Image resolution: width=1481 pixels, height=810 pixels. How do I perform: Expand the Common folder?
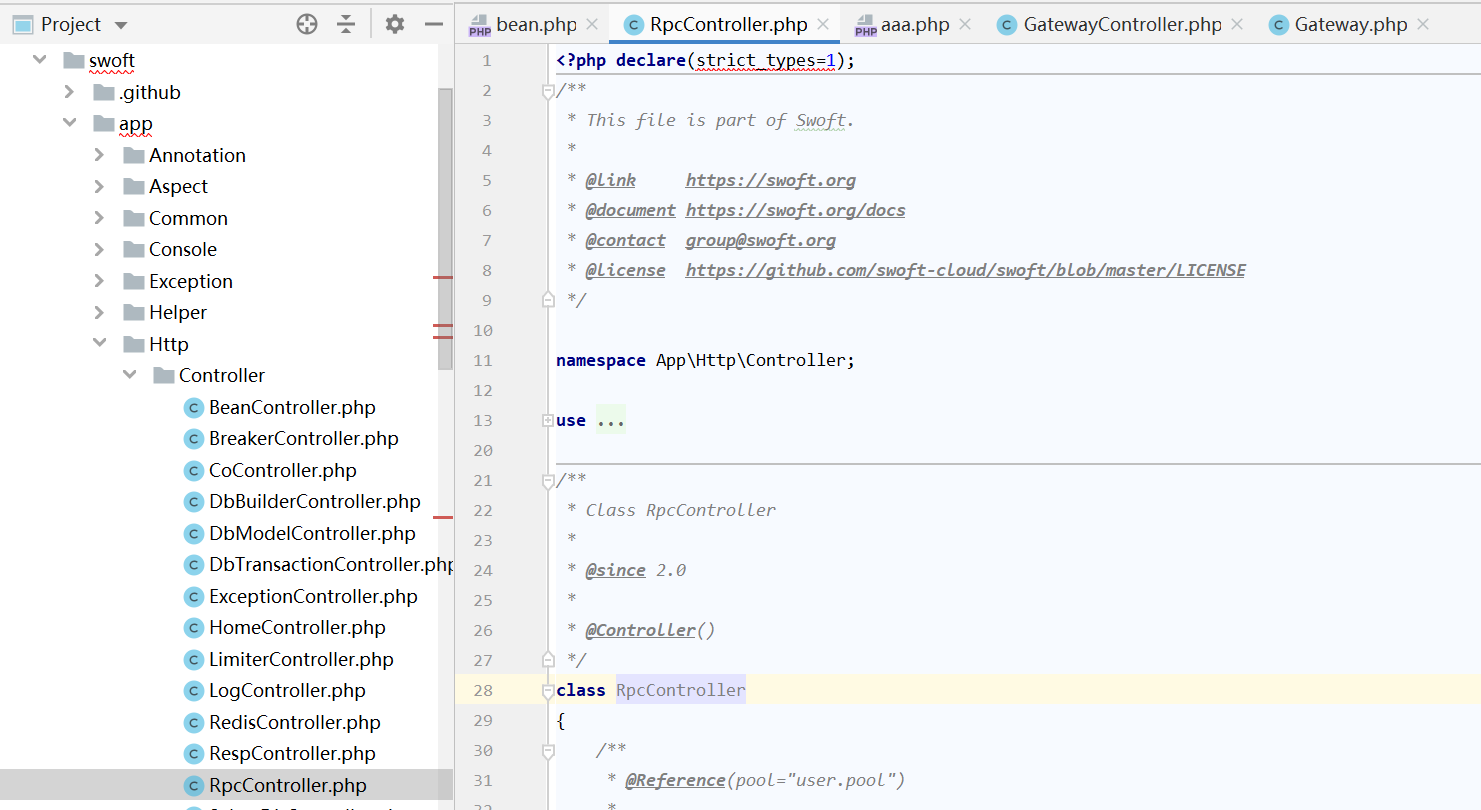pyautogui.click(x=99, y=218)
